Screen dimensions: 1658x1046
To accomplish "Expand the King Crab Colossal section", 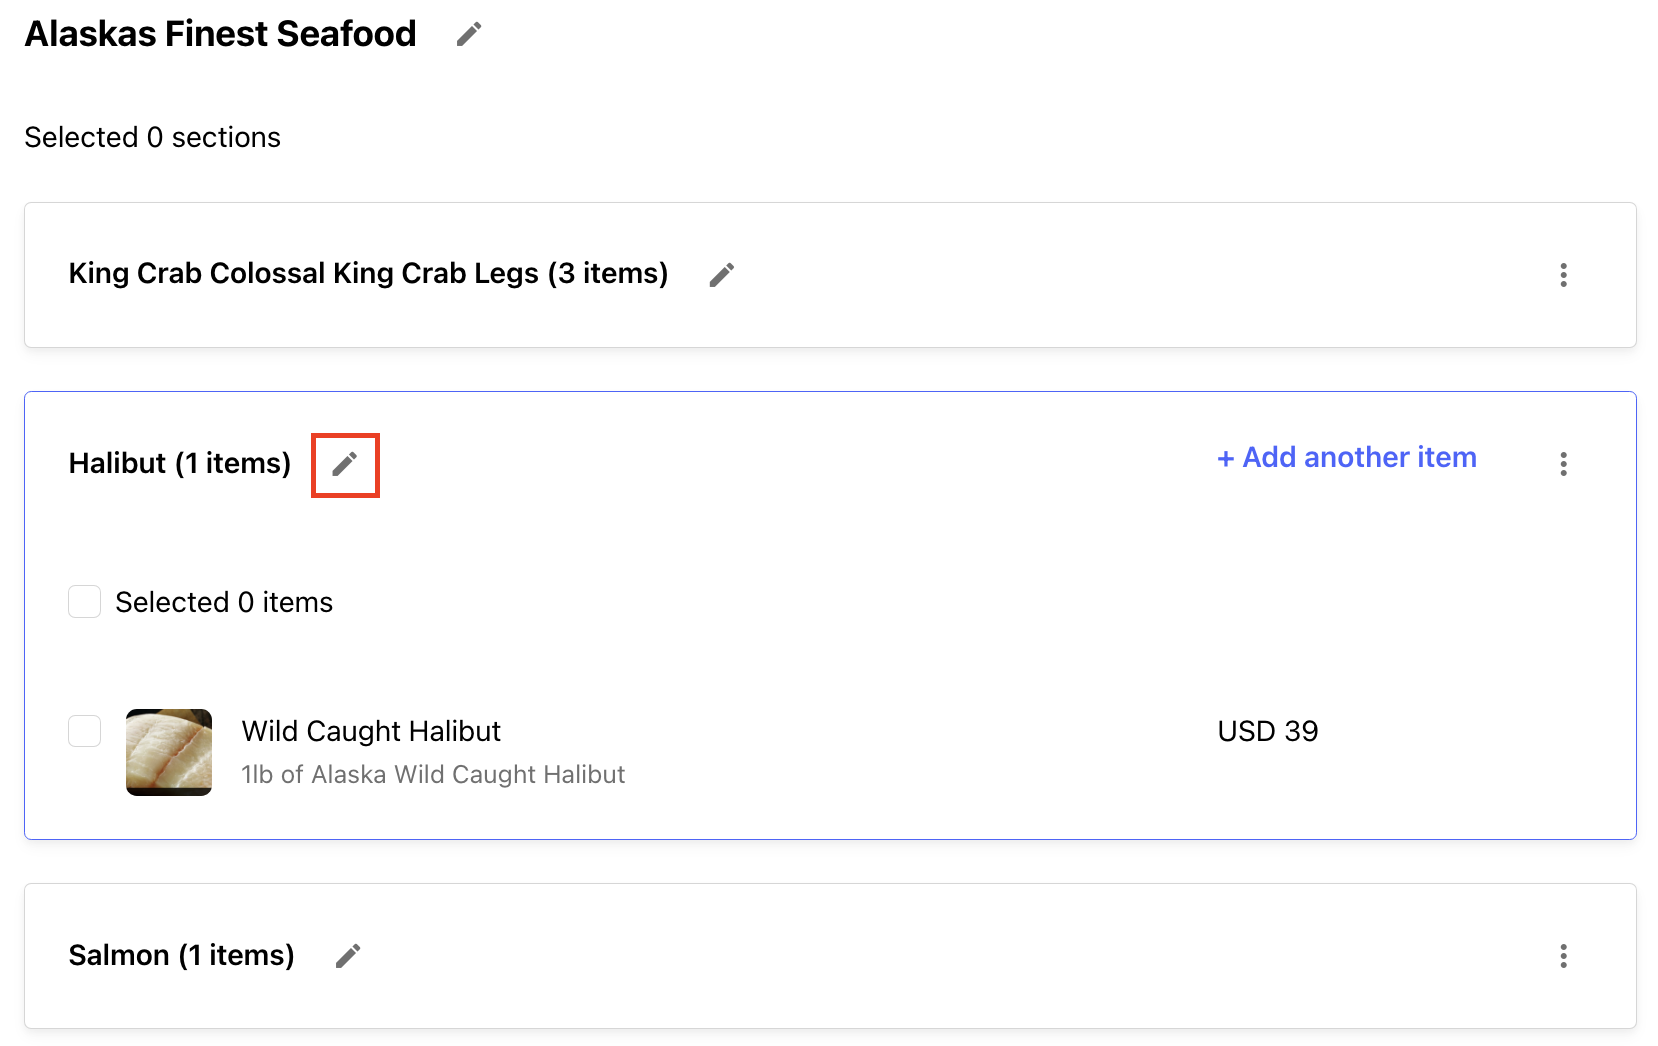I will pyautogui.click(x=368, y=273).
